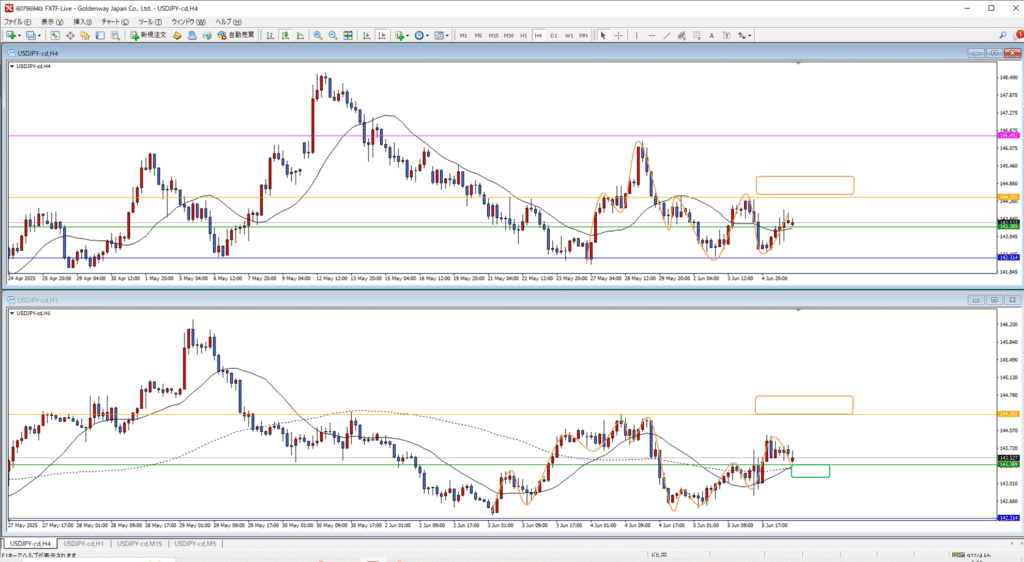The width and height of the screenshot is (1024, 562).
Task: Switch to the USDJPY-cd,M5 chart tab
Action: pos(195,543)
